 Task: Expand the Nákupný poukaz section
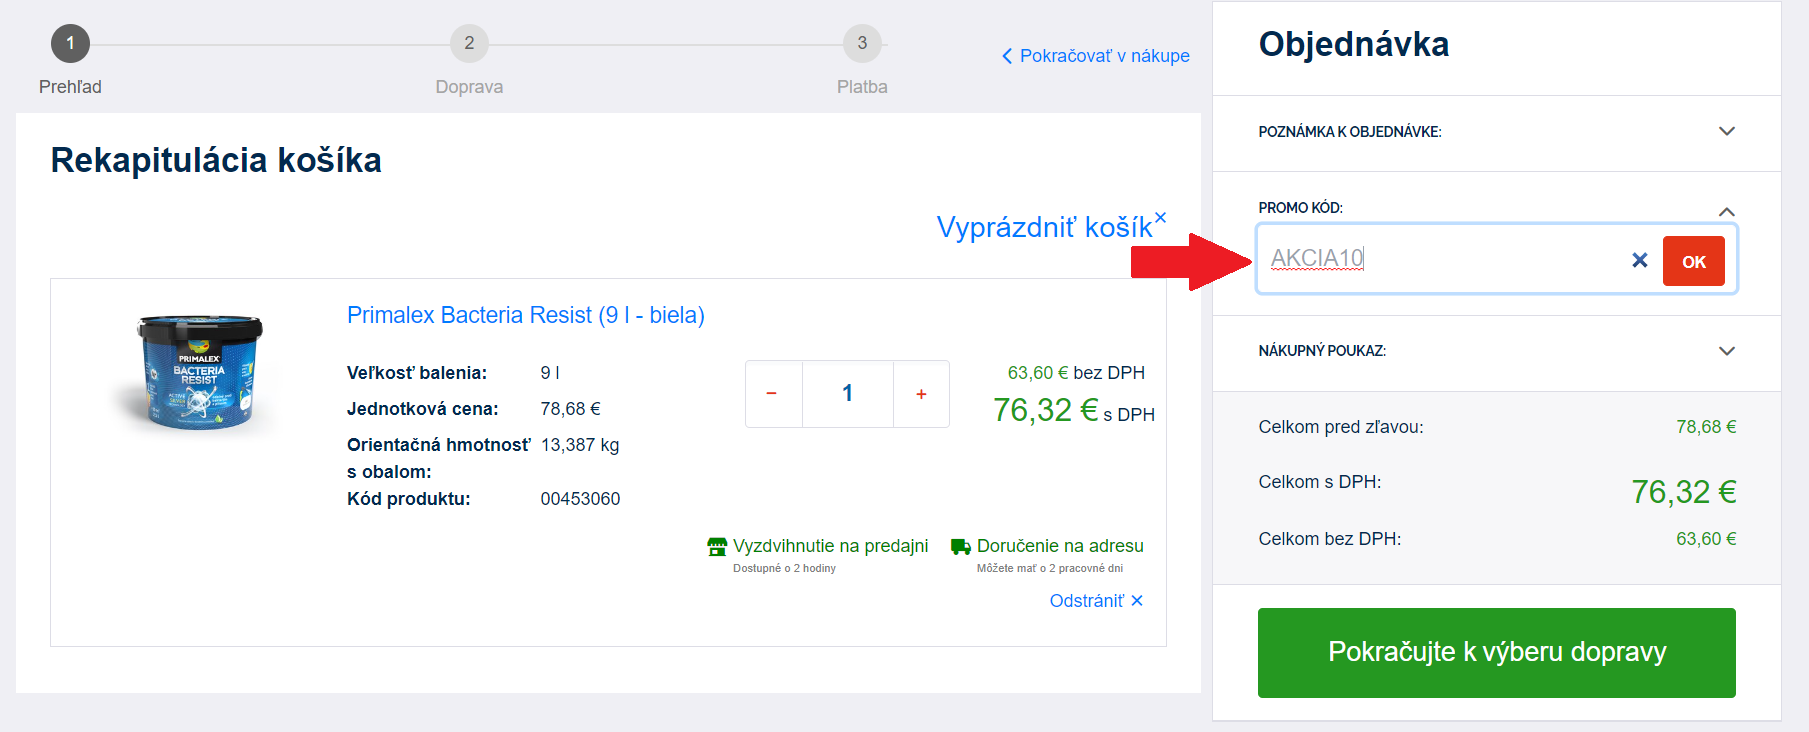(1726, 351)
